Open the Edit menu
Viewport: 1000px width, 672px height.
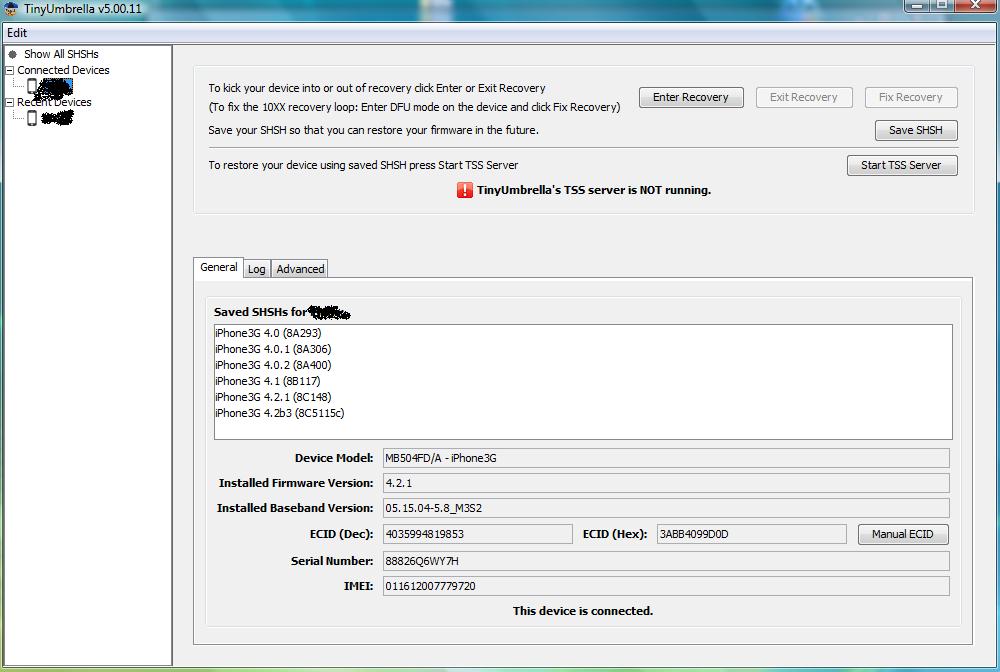17,33
